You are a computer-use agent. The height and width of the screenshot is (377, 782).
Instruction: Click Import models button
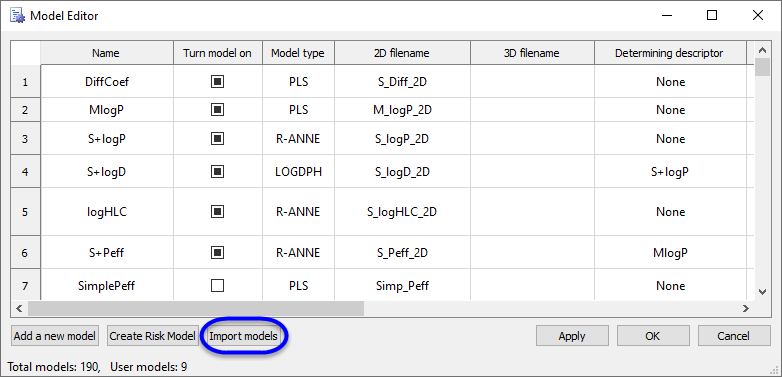coord(243,336)
